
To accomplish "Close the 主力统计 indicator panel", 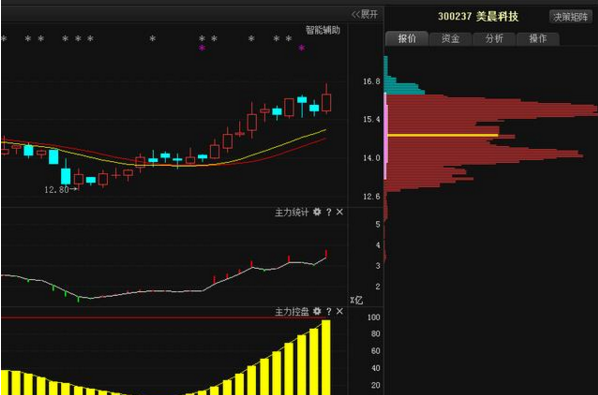I will tap(339, 212).
